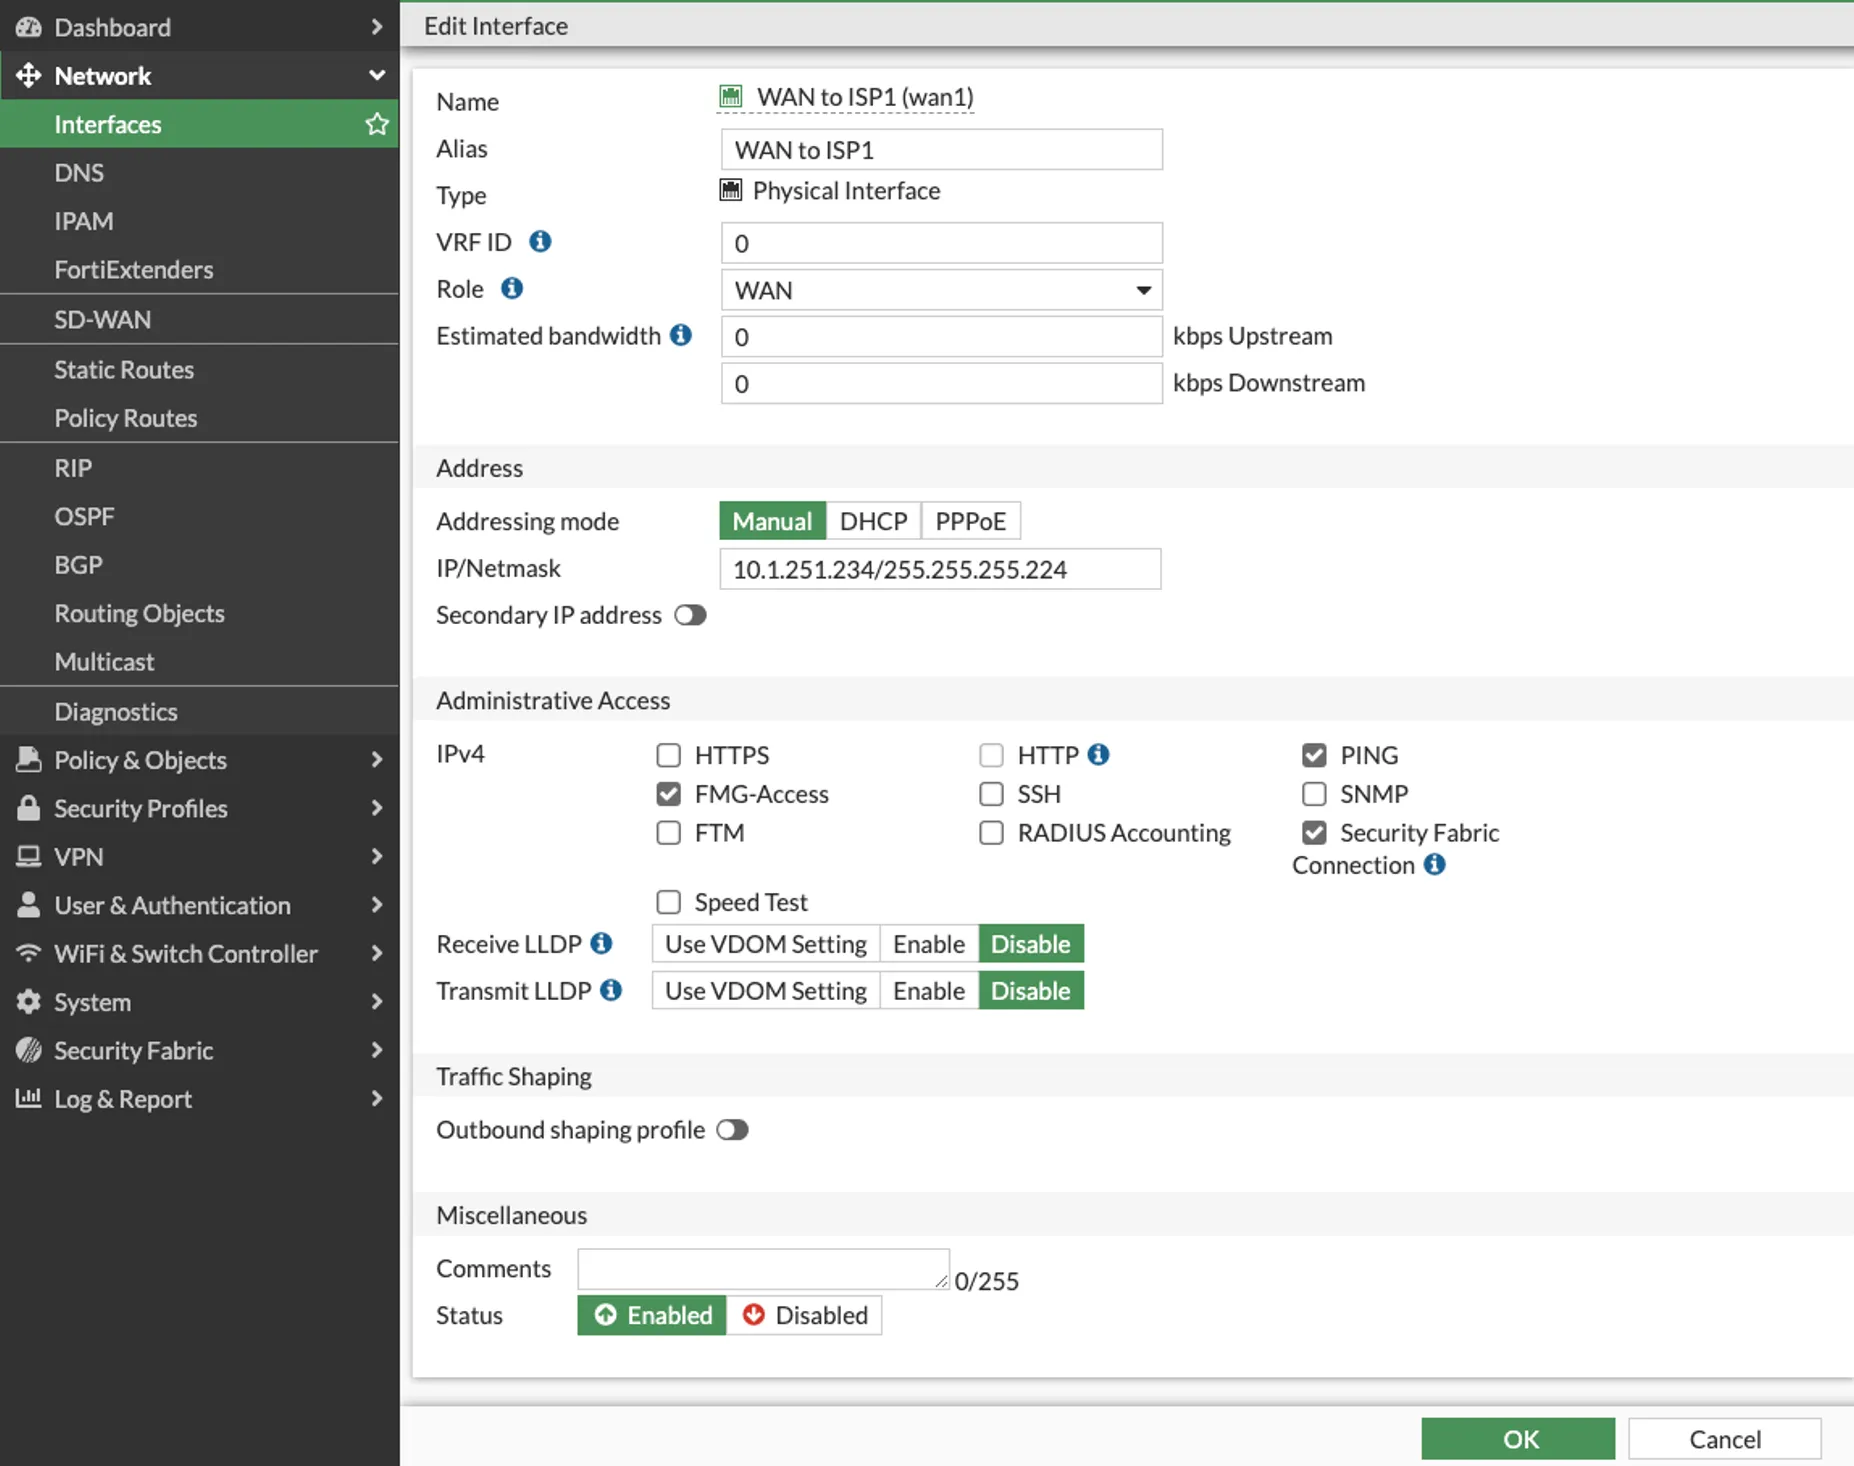Click the HTTP info icon
The width and height of the screenshot is (1854, 1466).
tap(1098, 754)
